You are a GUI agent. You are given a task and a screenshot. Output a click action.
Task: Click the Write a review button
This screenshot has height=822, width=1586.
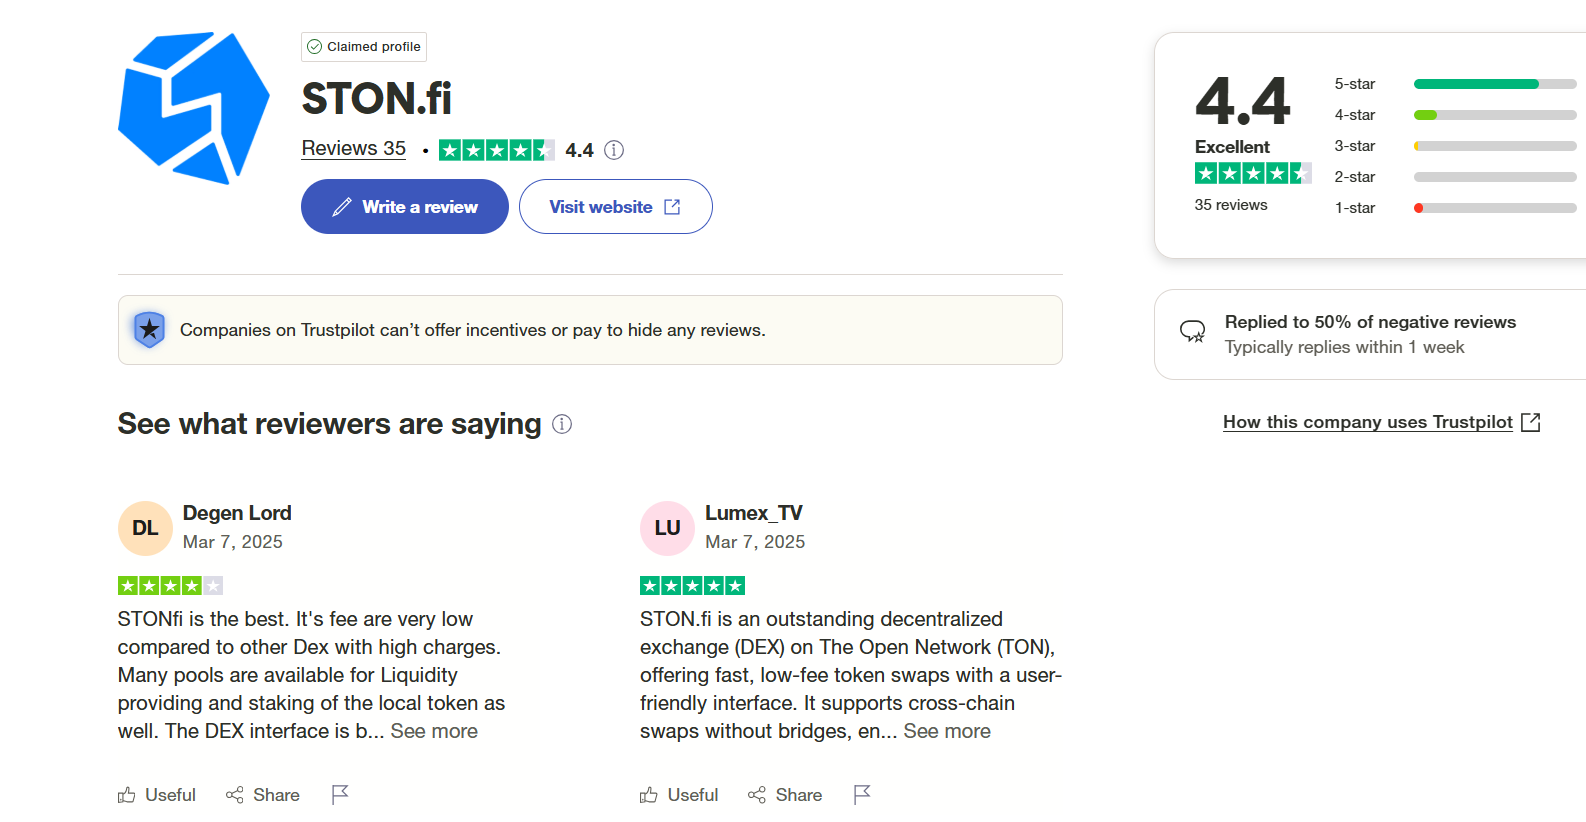point(405,207)
